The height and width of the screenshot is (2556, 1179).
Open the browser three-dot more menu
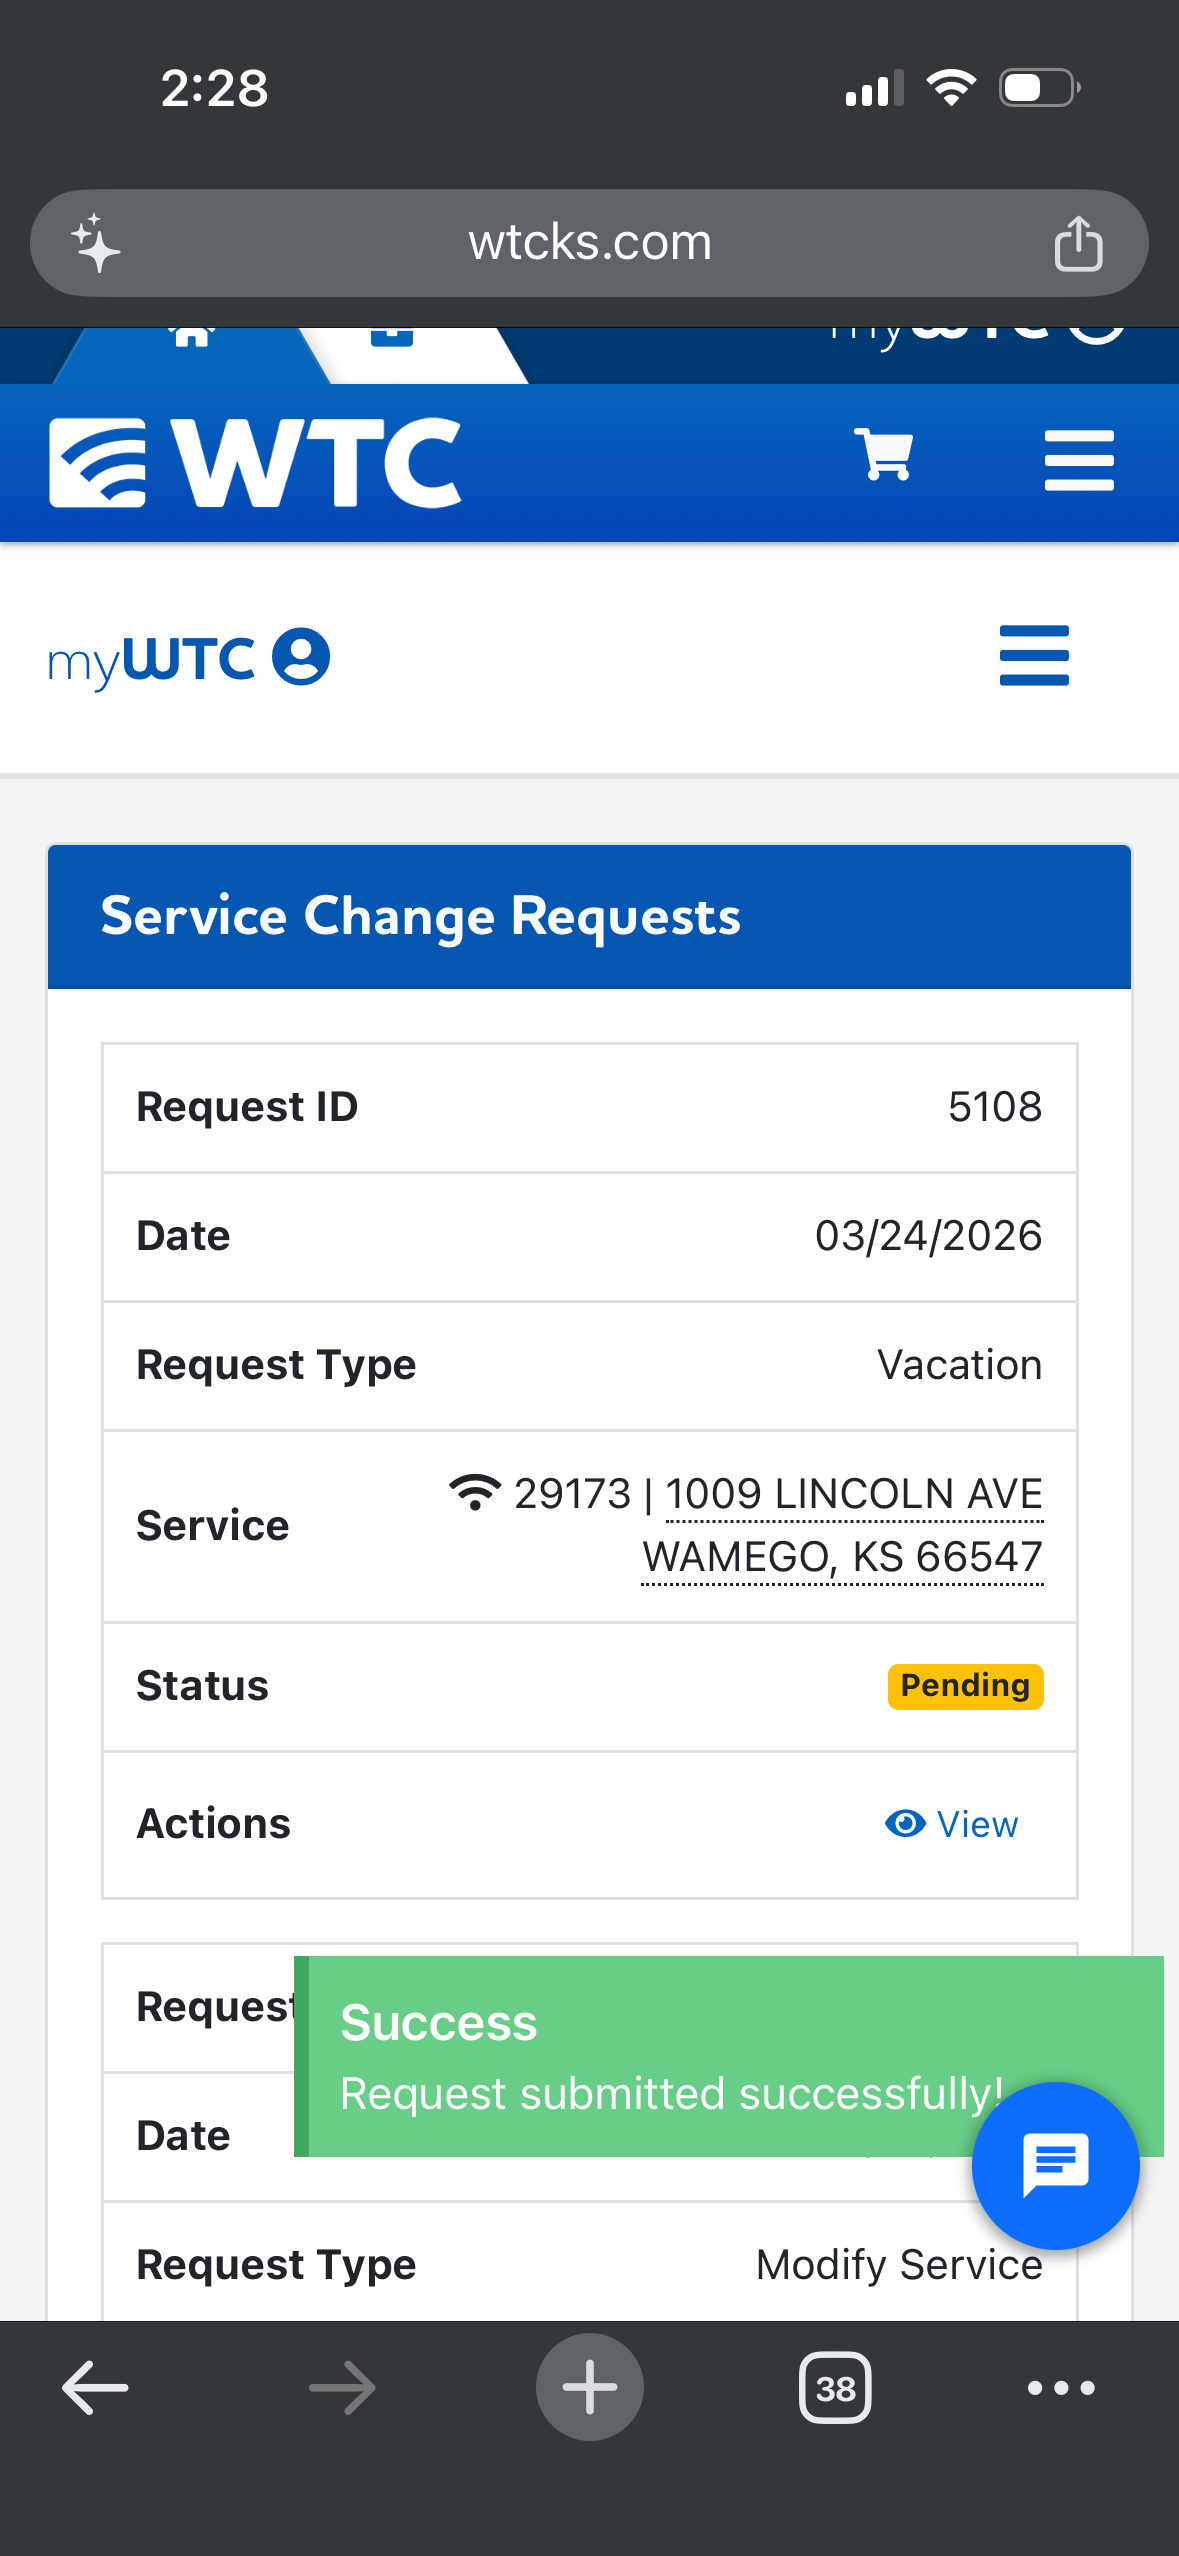point(1061,2388)
